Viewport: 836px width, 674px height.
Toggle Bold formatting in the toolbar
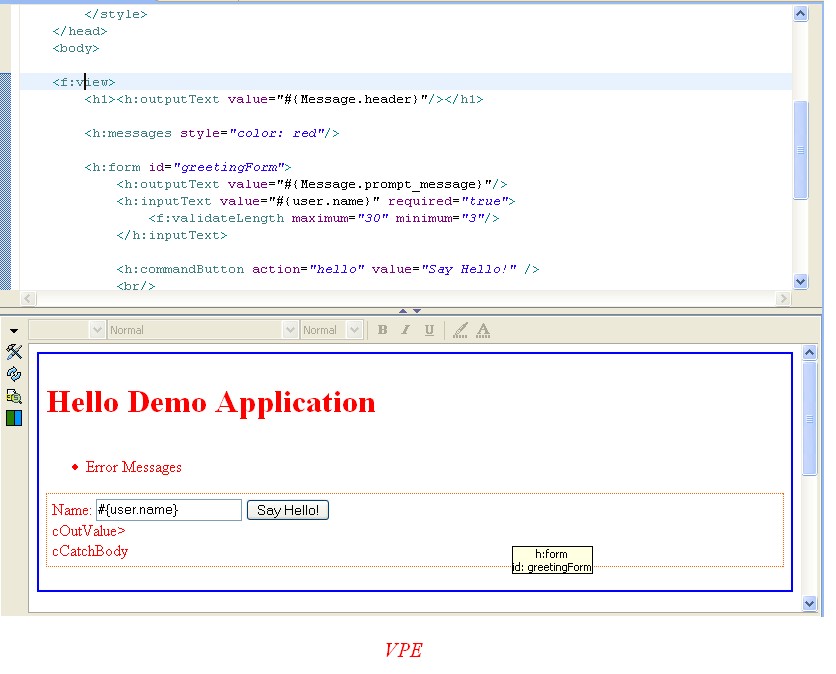[x=382, y=330]
